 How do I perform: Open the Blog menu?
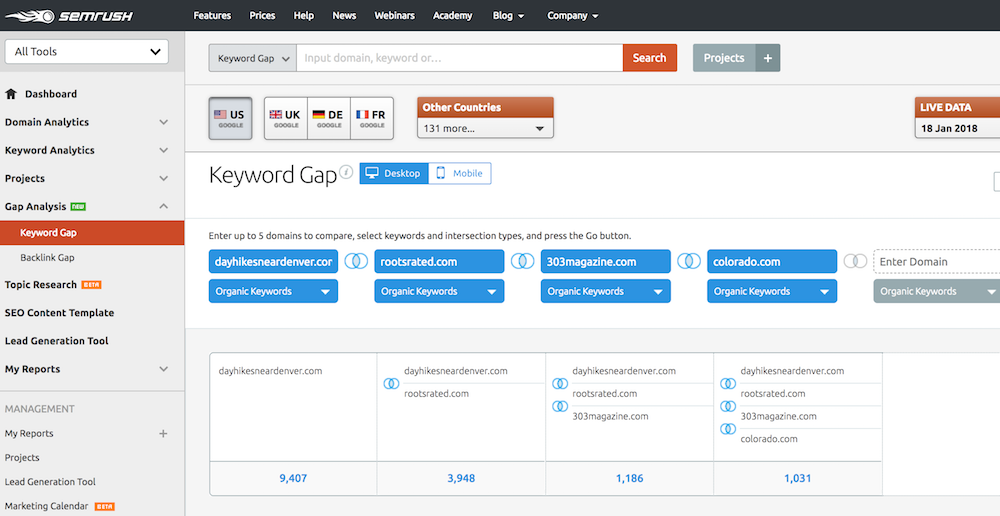point(508,16)
